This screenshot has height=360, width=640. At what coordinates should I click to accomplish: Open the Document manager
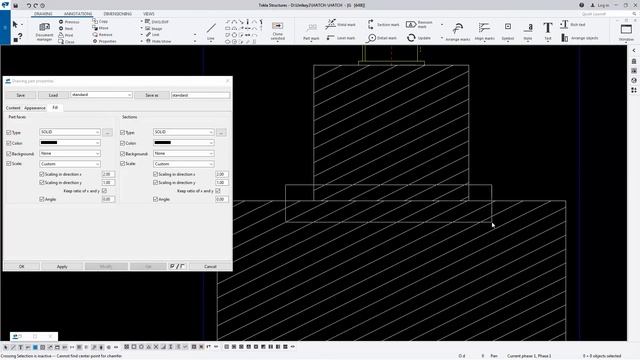(x=44, y=31)
